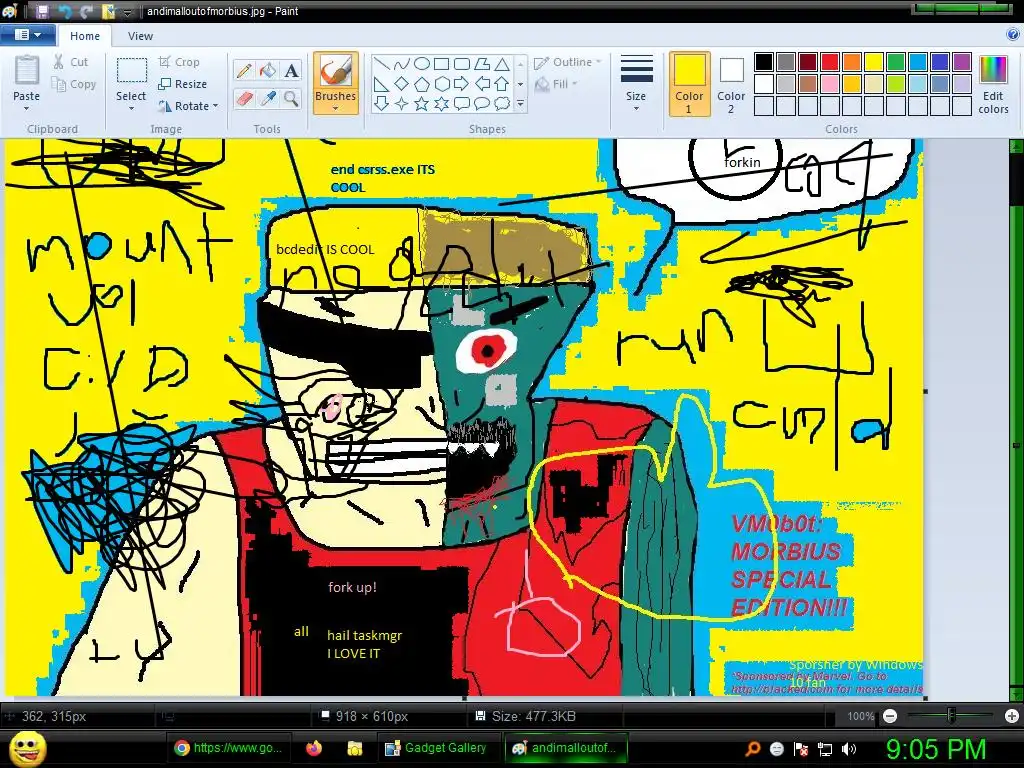Zoom out with the minus button
Image resolution: width=1024 pixels, height=768 pixels.
tap(889, 716)
